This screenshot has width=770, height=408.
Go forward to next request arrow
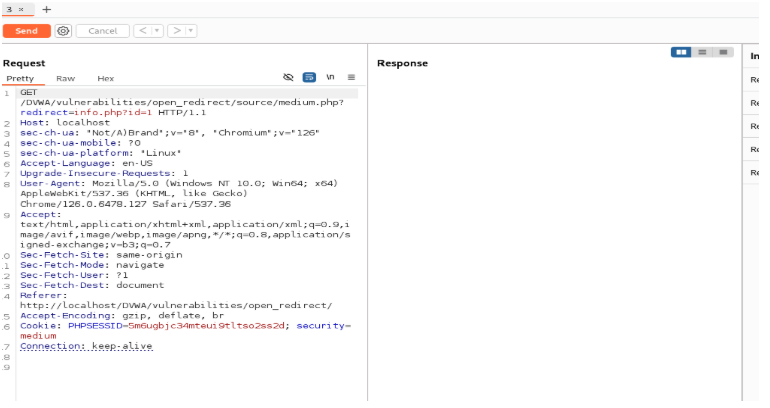tap(177, 31)
